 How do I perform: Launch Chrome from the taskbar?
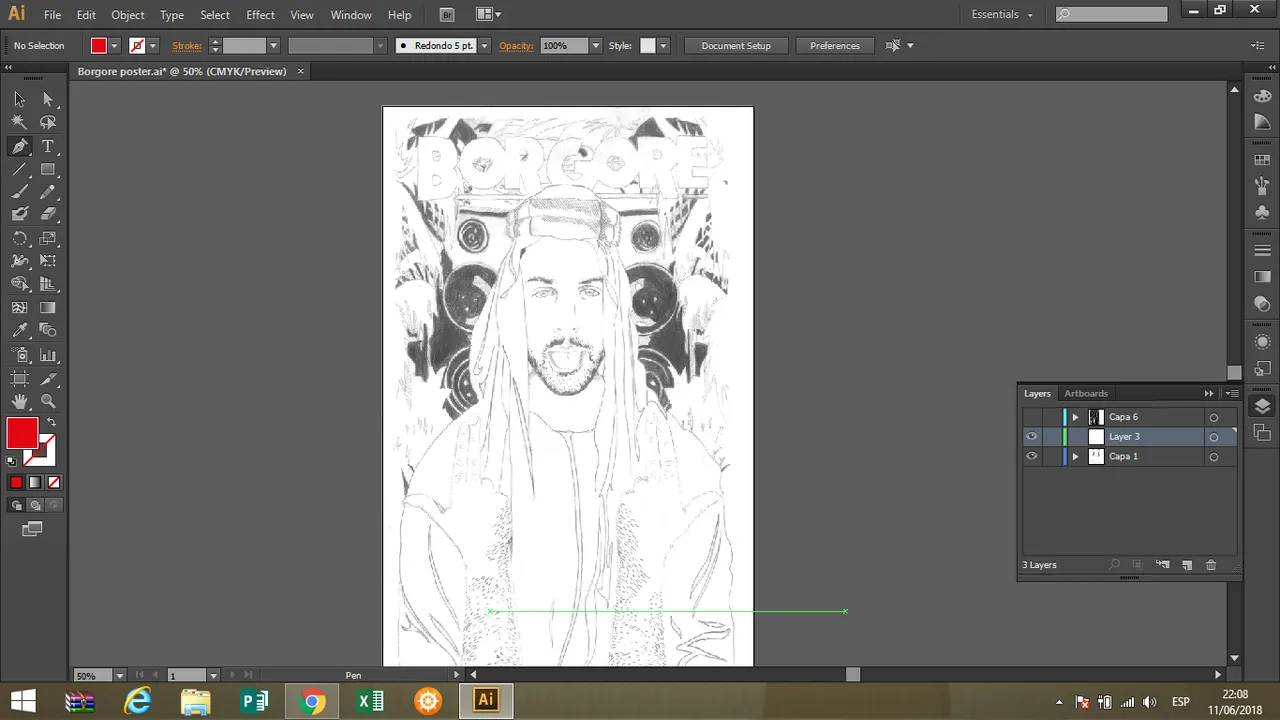312,701
